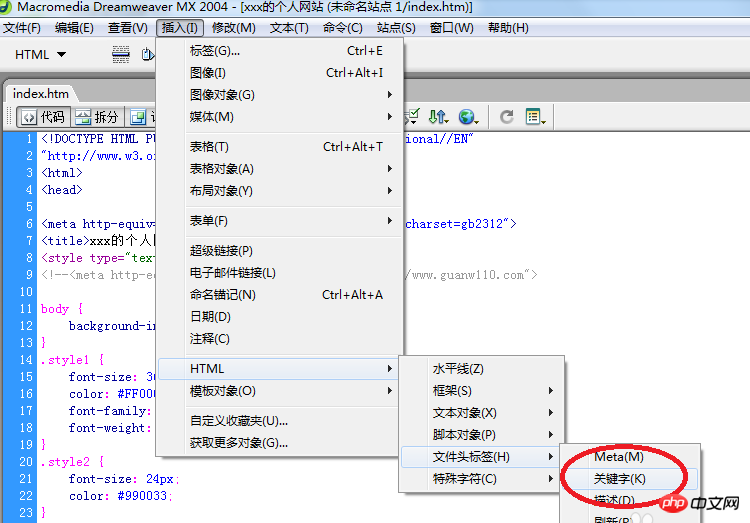Expand the 文件头标签(H) submenu
Viewport: 750px width, 523px height.
pos(482,457)
